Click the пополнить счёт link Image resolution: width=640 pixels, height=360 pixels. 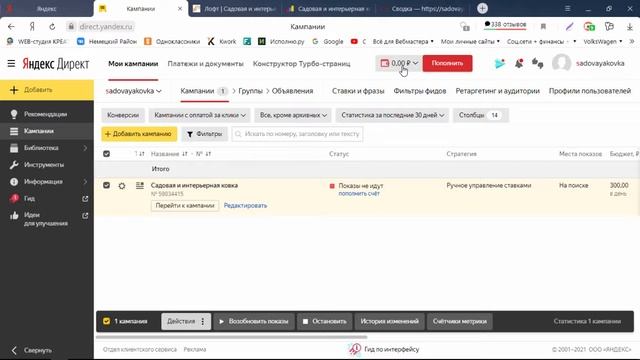359,193
